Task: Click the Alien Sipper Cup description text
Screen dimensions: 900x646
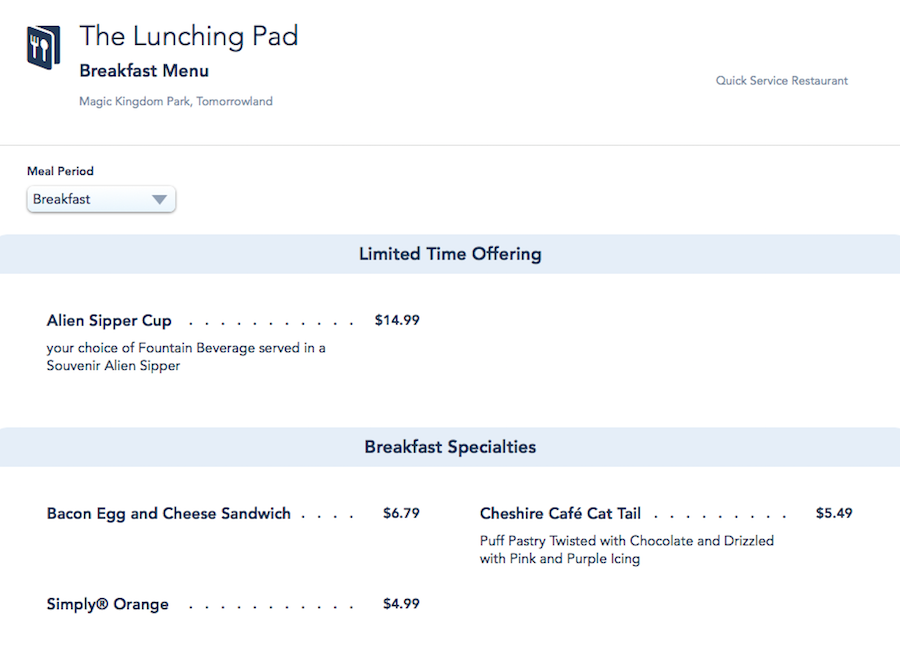Action: tap(186, 357)
